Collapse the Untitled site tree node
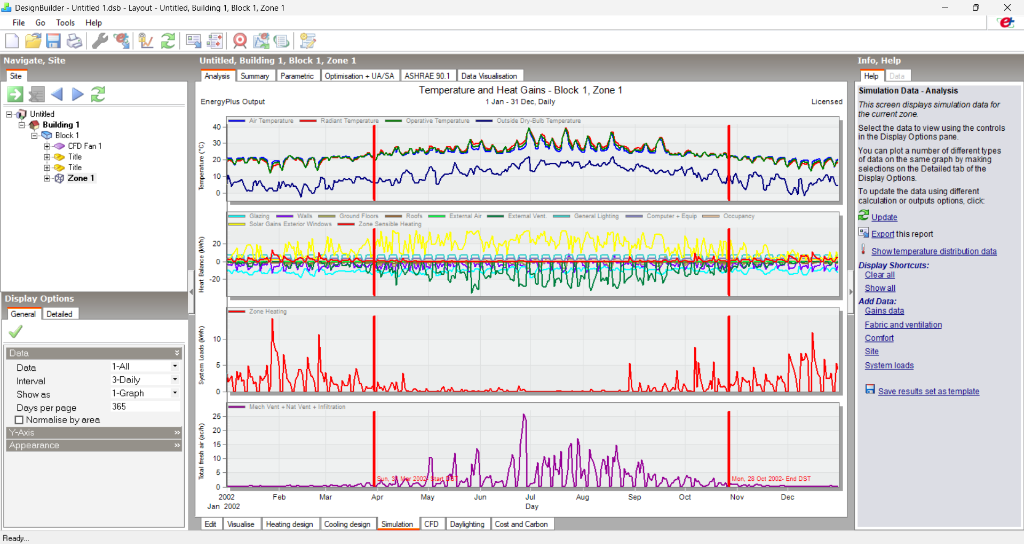1024x544 pixels. tap(10, 114)
